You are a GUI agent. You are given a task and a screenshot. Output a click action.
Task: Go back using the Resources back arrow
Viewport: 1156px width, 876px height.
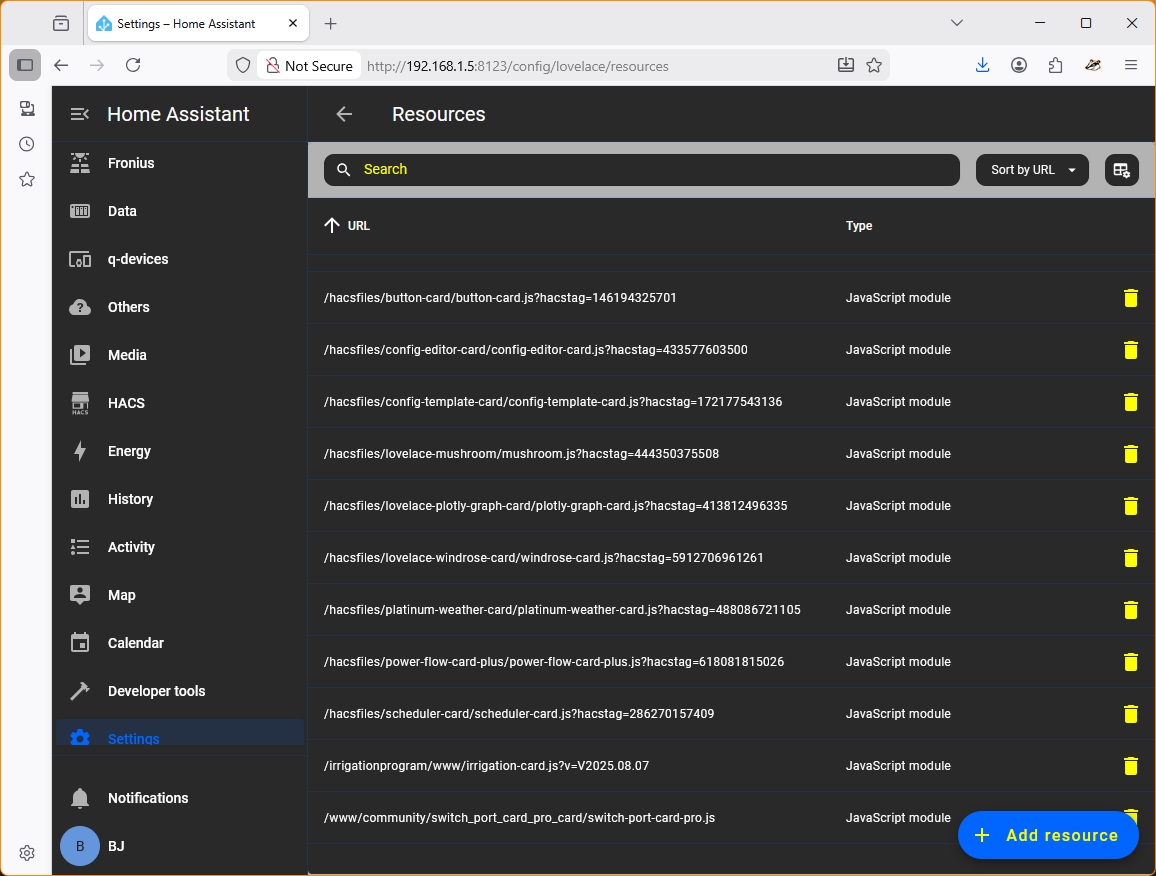point(344,114)
